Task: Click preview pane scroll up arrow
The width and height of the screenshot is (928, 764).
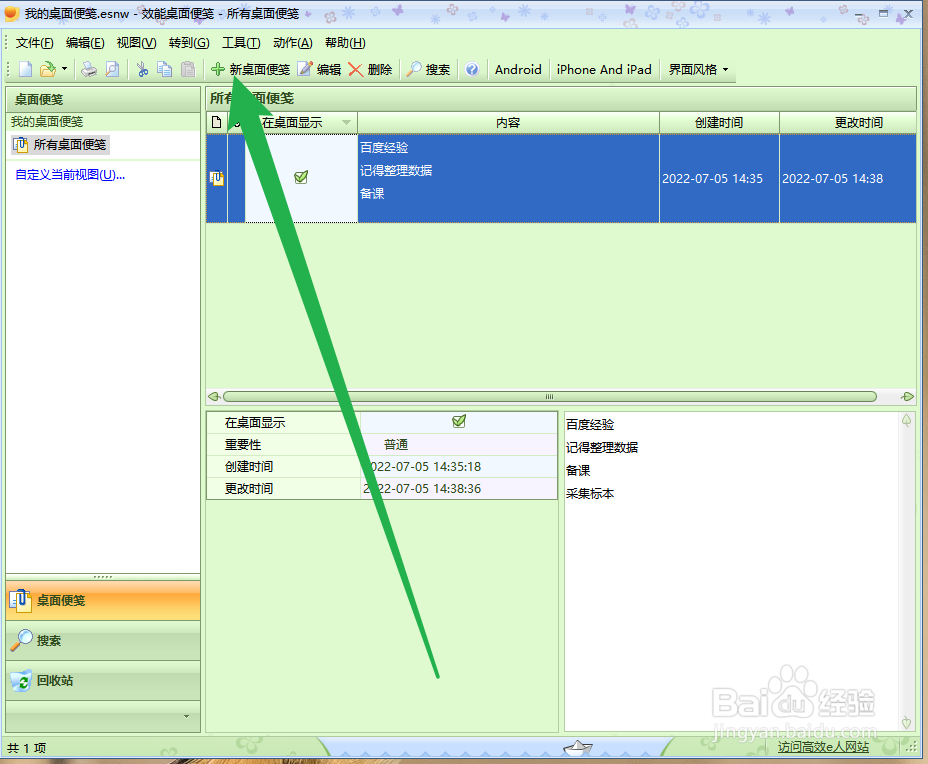Action: coord(906,420)
